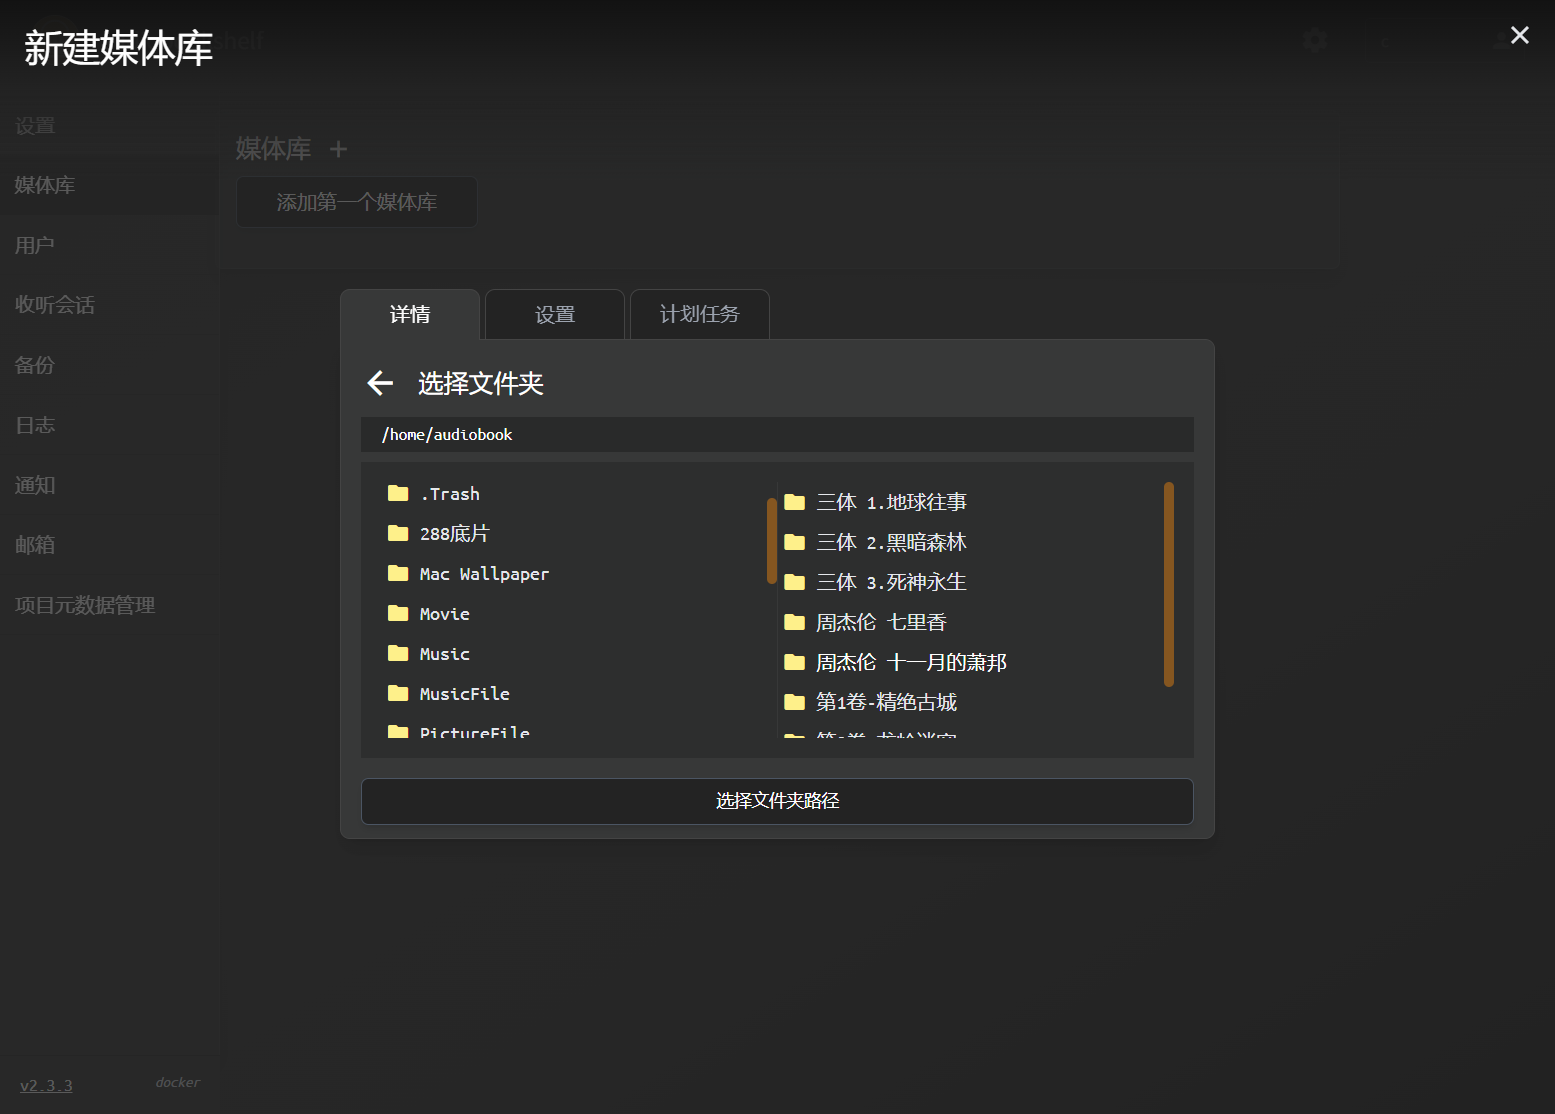
Task: Open 通知 in the sidebar
Action: 35,485
